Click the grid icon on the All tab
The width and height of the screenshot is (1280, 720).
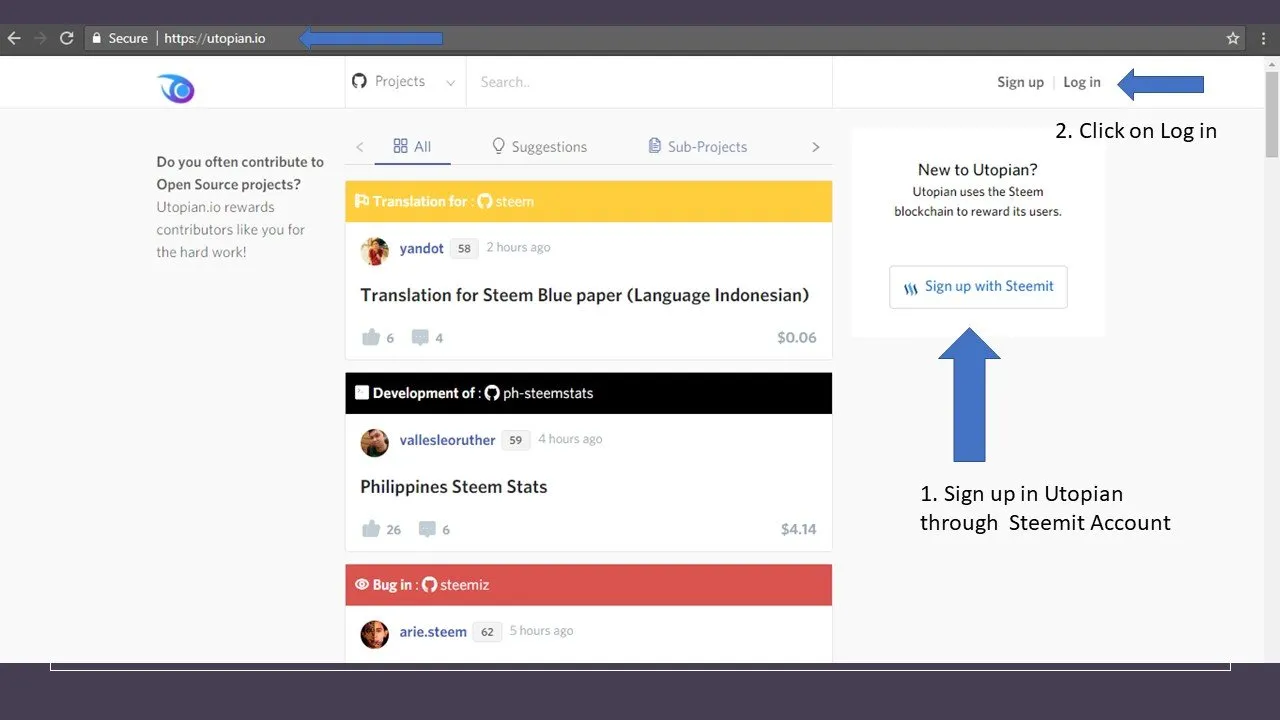(x=400, y=146)
